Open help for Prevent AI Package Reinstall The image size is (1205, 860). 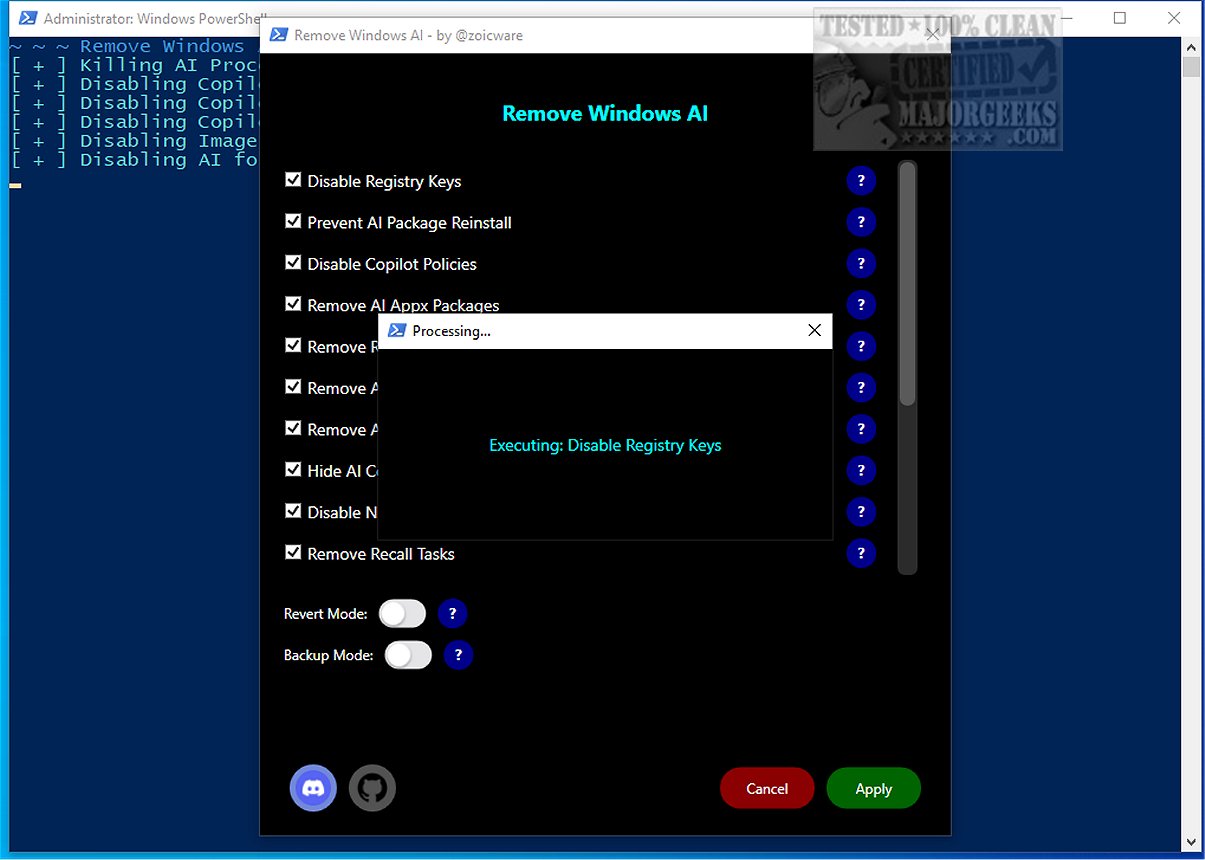pos(861,222)
